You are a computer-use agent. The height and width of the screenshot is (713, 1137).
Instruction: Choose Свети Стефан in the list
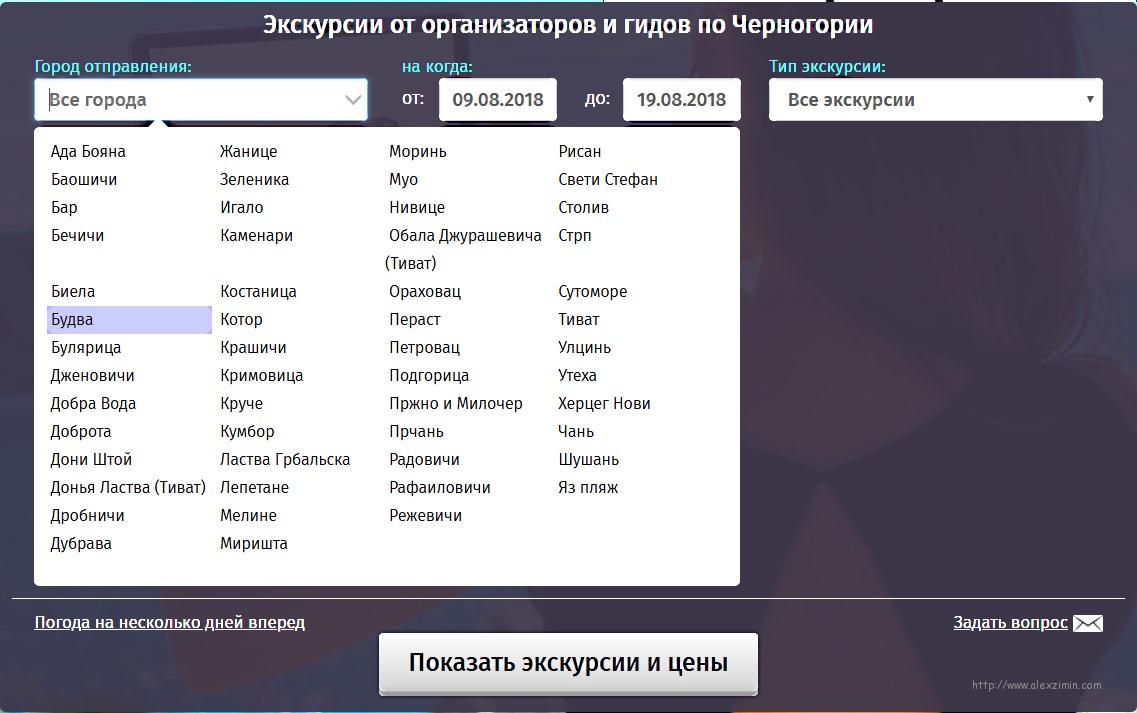coord(608,180)
